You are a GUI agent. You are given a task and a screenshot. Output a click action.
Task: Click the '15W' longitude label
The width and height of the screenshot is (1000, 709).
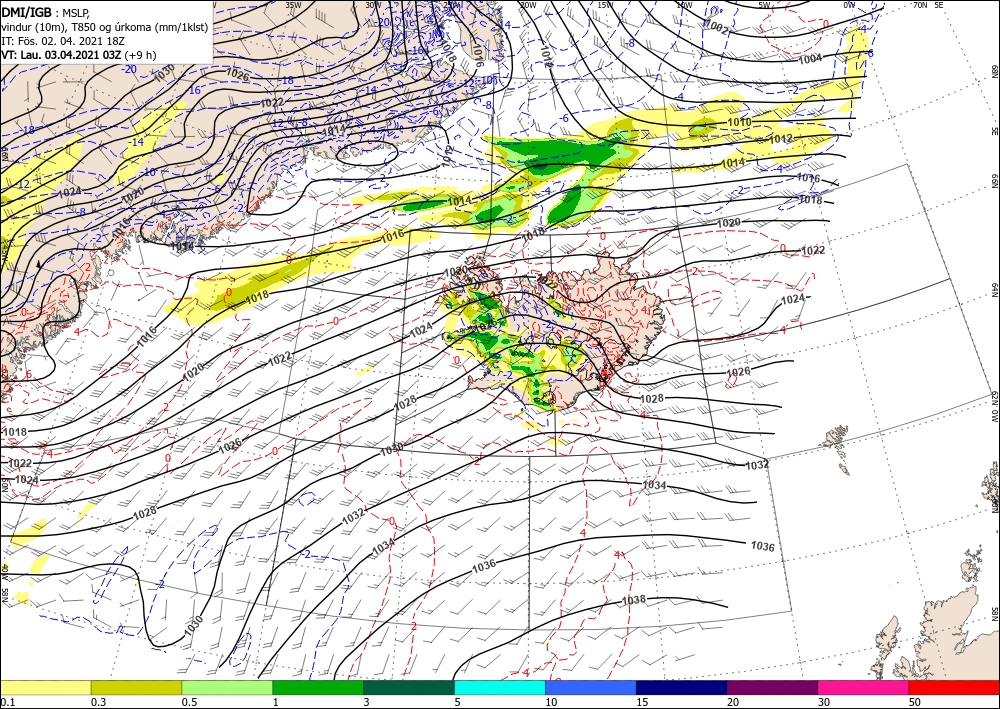coord(606,5)
